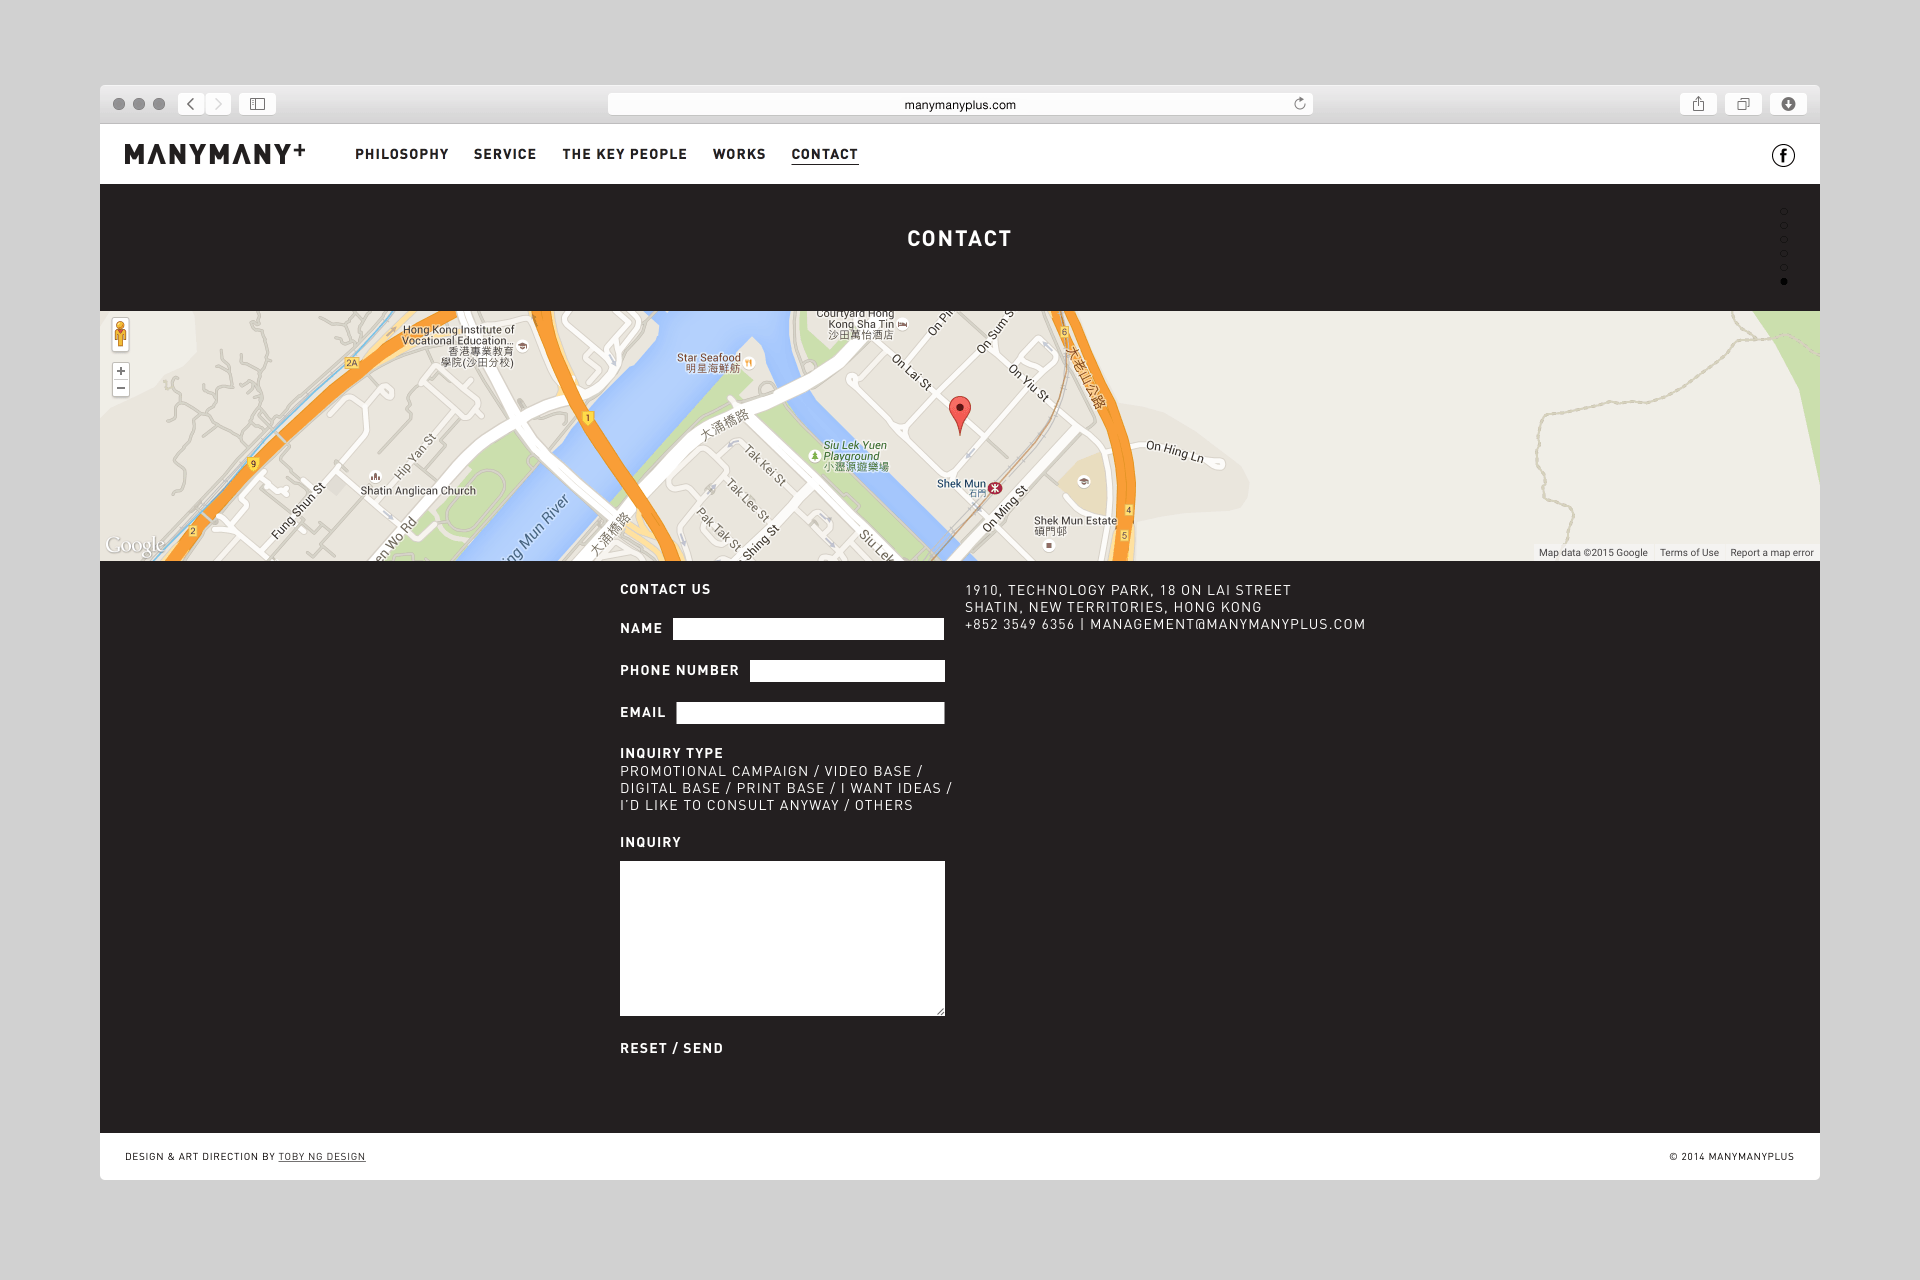Image resolution: width=1920 pixels, height=1280 pixels.
Task: Choose Video Base inquiry type
Action: coord(868,771)
